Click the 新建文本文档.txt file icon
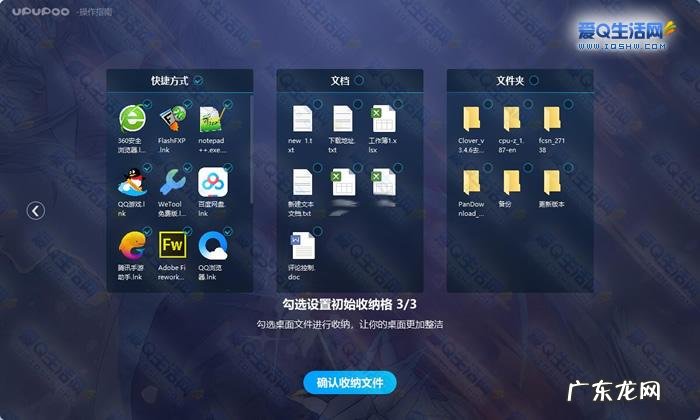700x420 pixels. coord(302,182)
